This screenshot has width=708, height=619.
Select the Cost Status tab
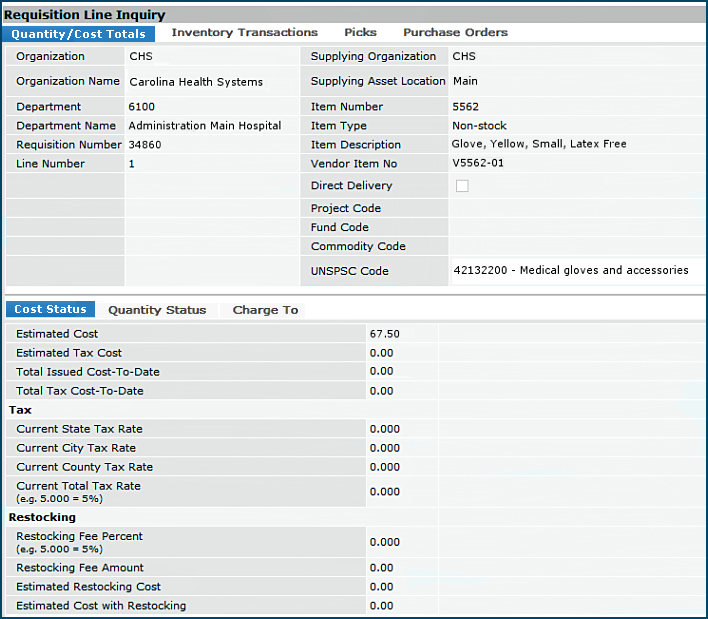tap(50, 310)
